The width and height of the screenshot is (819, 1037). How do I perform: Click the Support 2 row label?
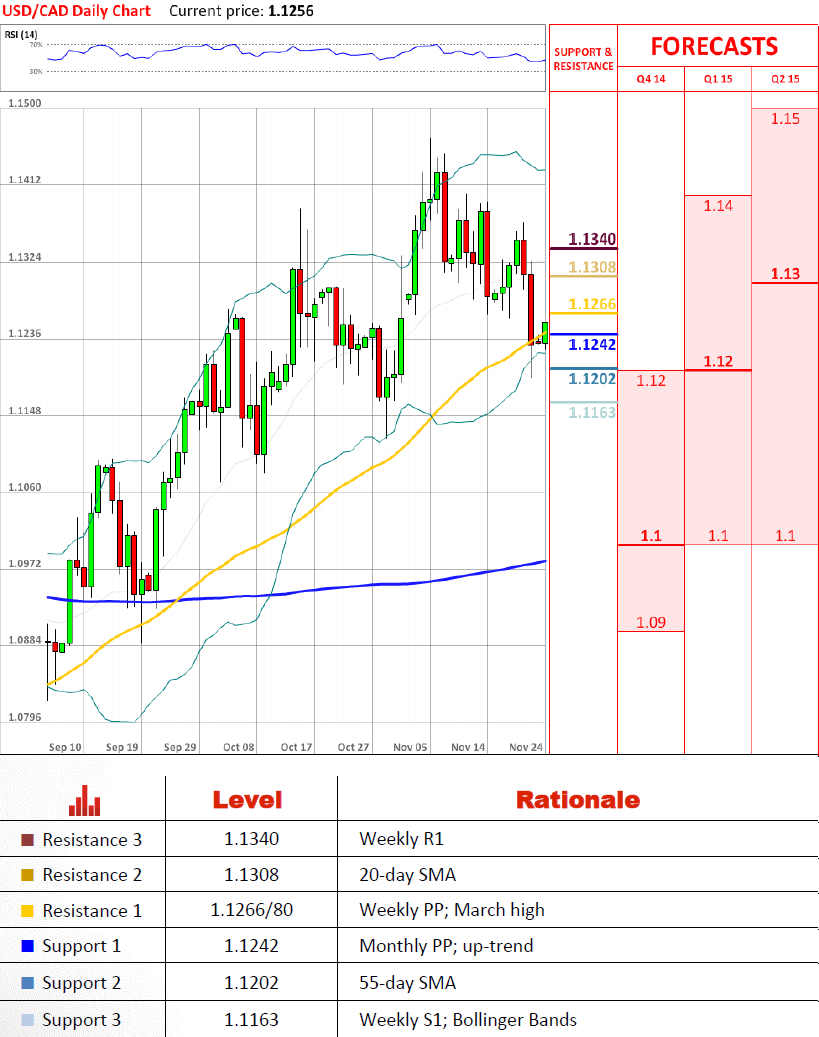tap(81, 983)
